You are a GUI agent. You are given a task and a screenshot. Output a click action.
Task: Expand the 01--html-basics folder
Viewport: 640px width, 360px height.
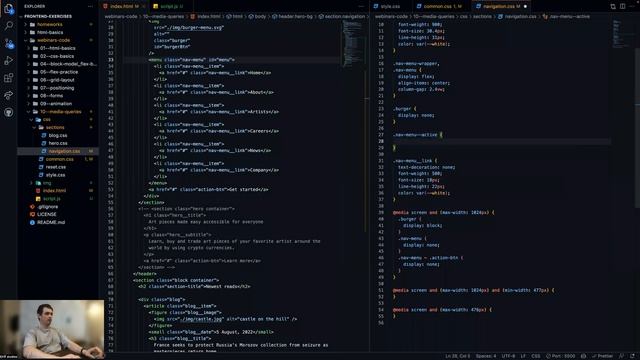[58, 48]
